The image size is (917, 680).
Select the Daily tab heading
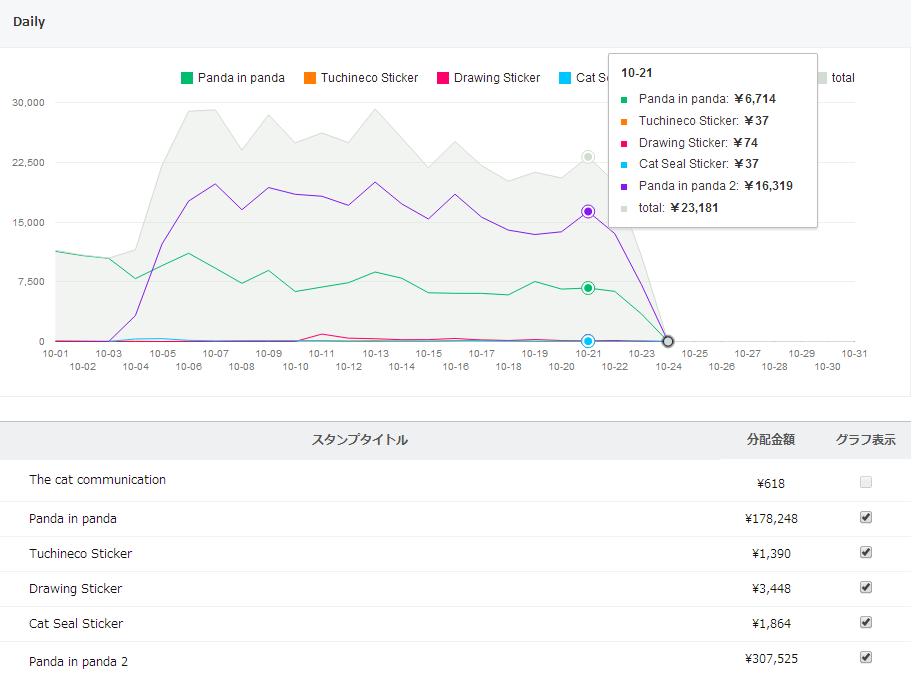[x=29, y=22]
